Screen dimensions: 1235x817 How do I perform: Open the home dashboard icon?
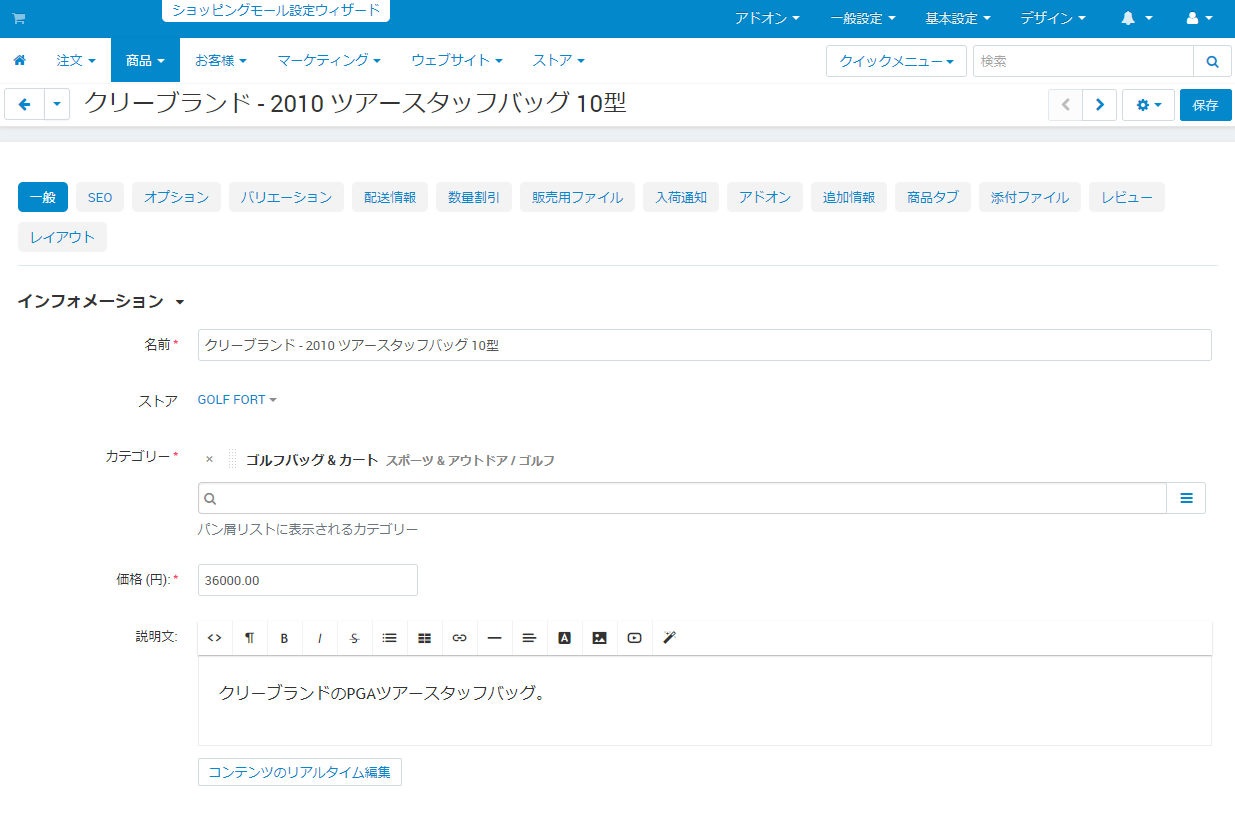tap(19, 61)
